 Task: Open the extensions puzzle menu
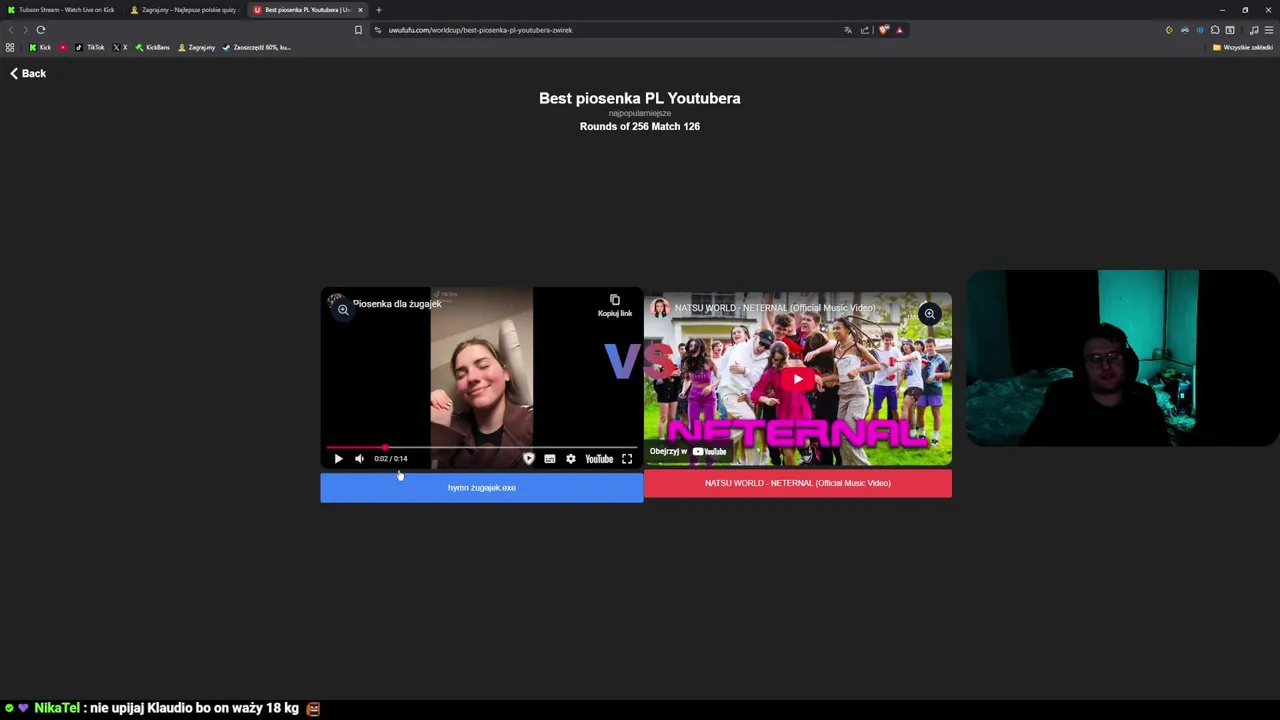[x=1215, y=30]
